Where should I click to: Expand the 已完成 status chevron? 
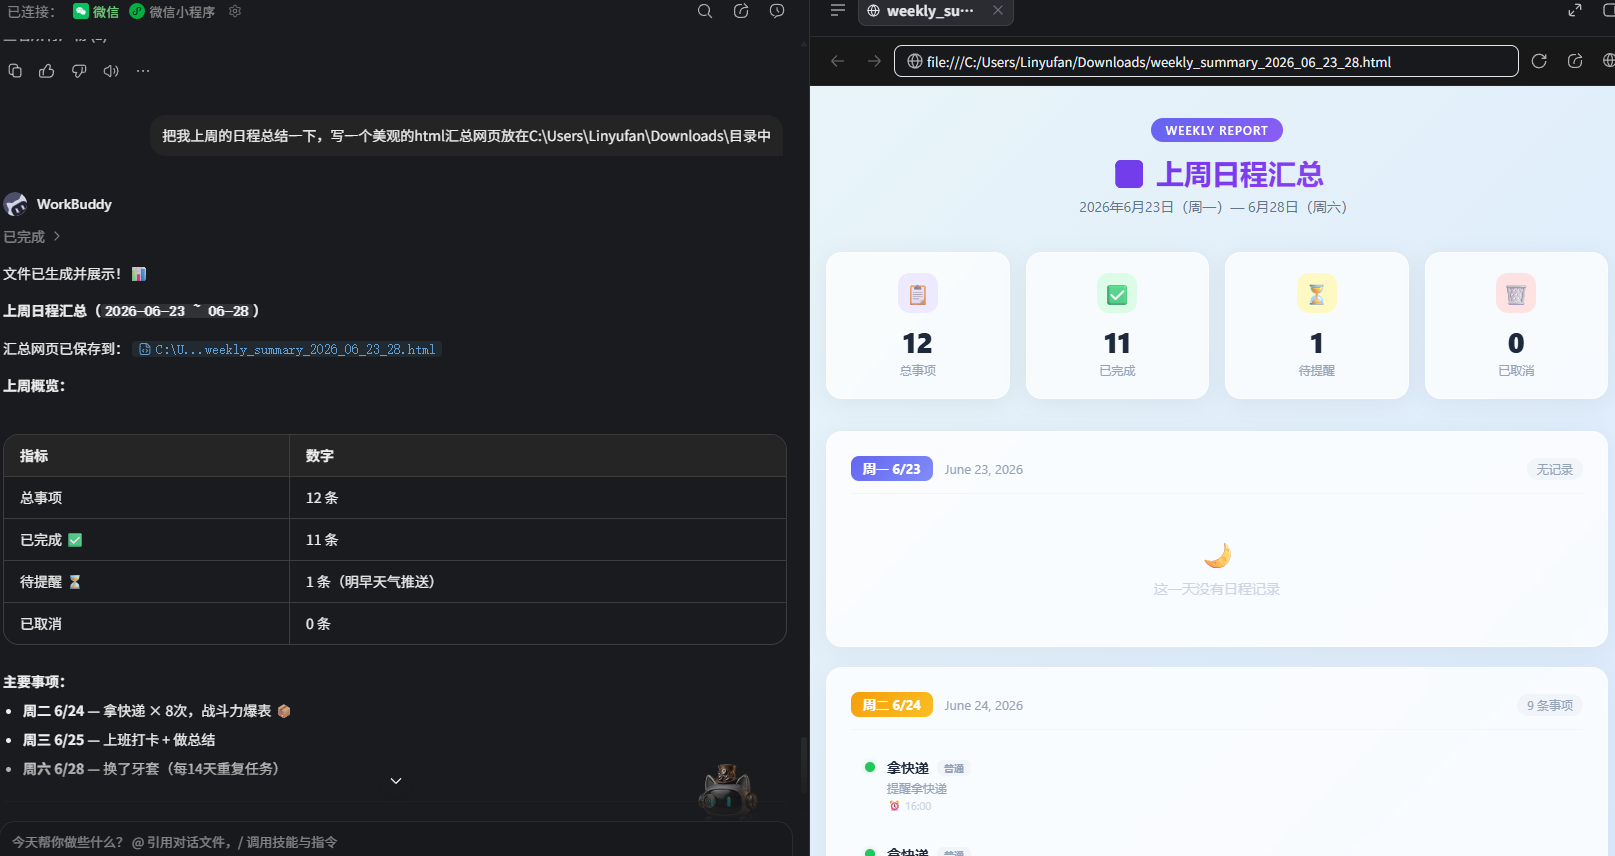point(57,237)
